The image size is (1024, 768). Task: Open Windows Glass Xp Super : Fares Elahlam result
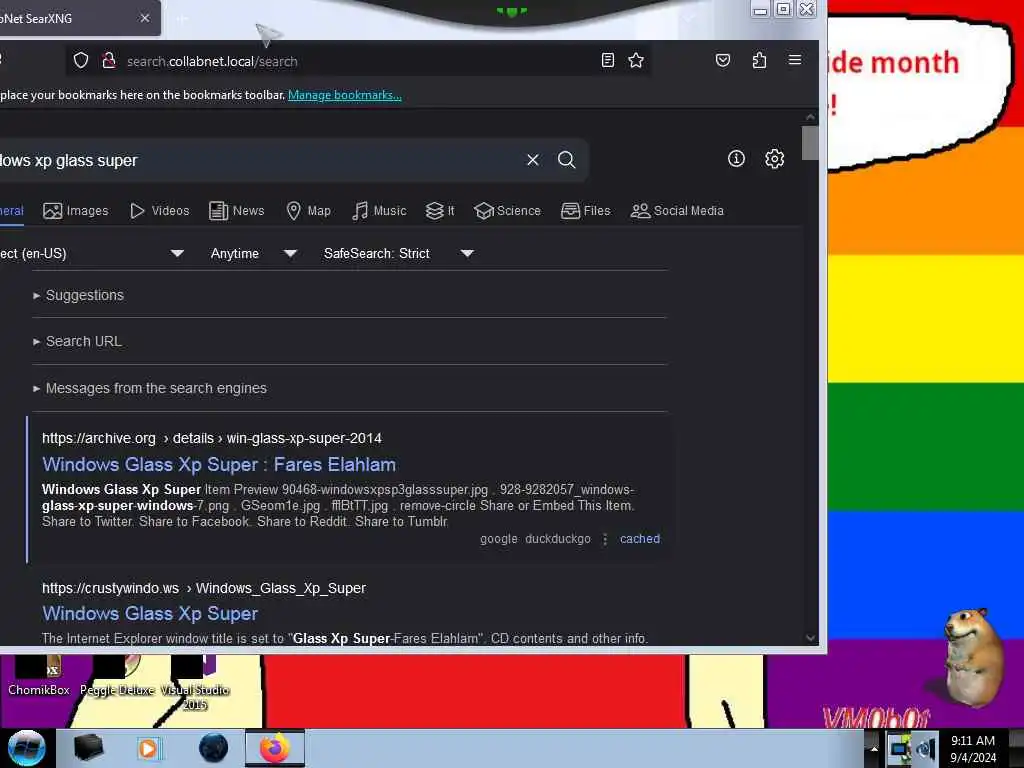pyautogui.click(x=219, y=464)
